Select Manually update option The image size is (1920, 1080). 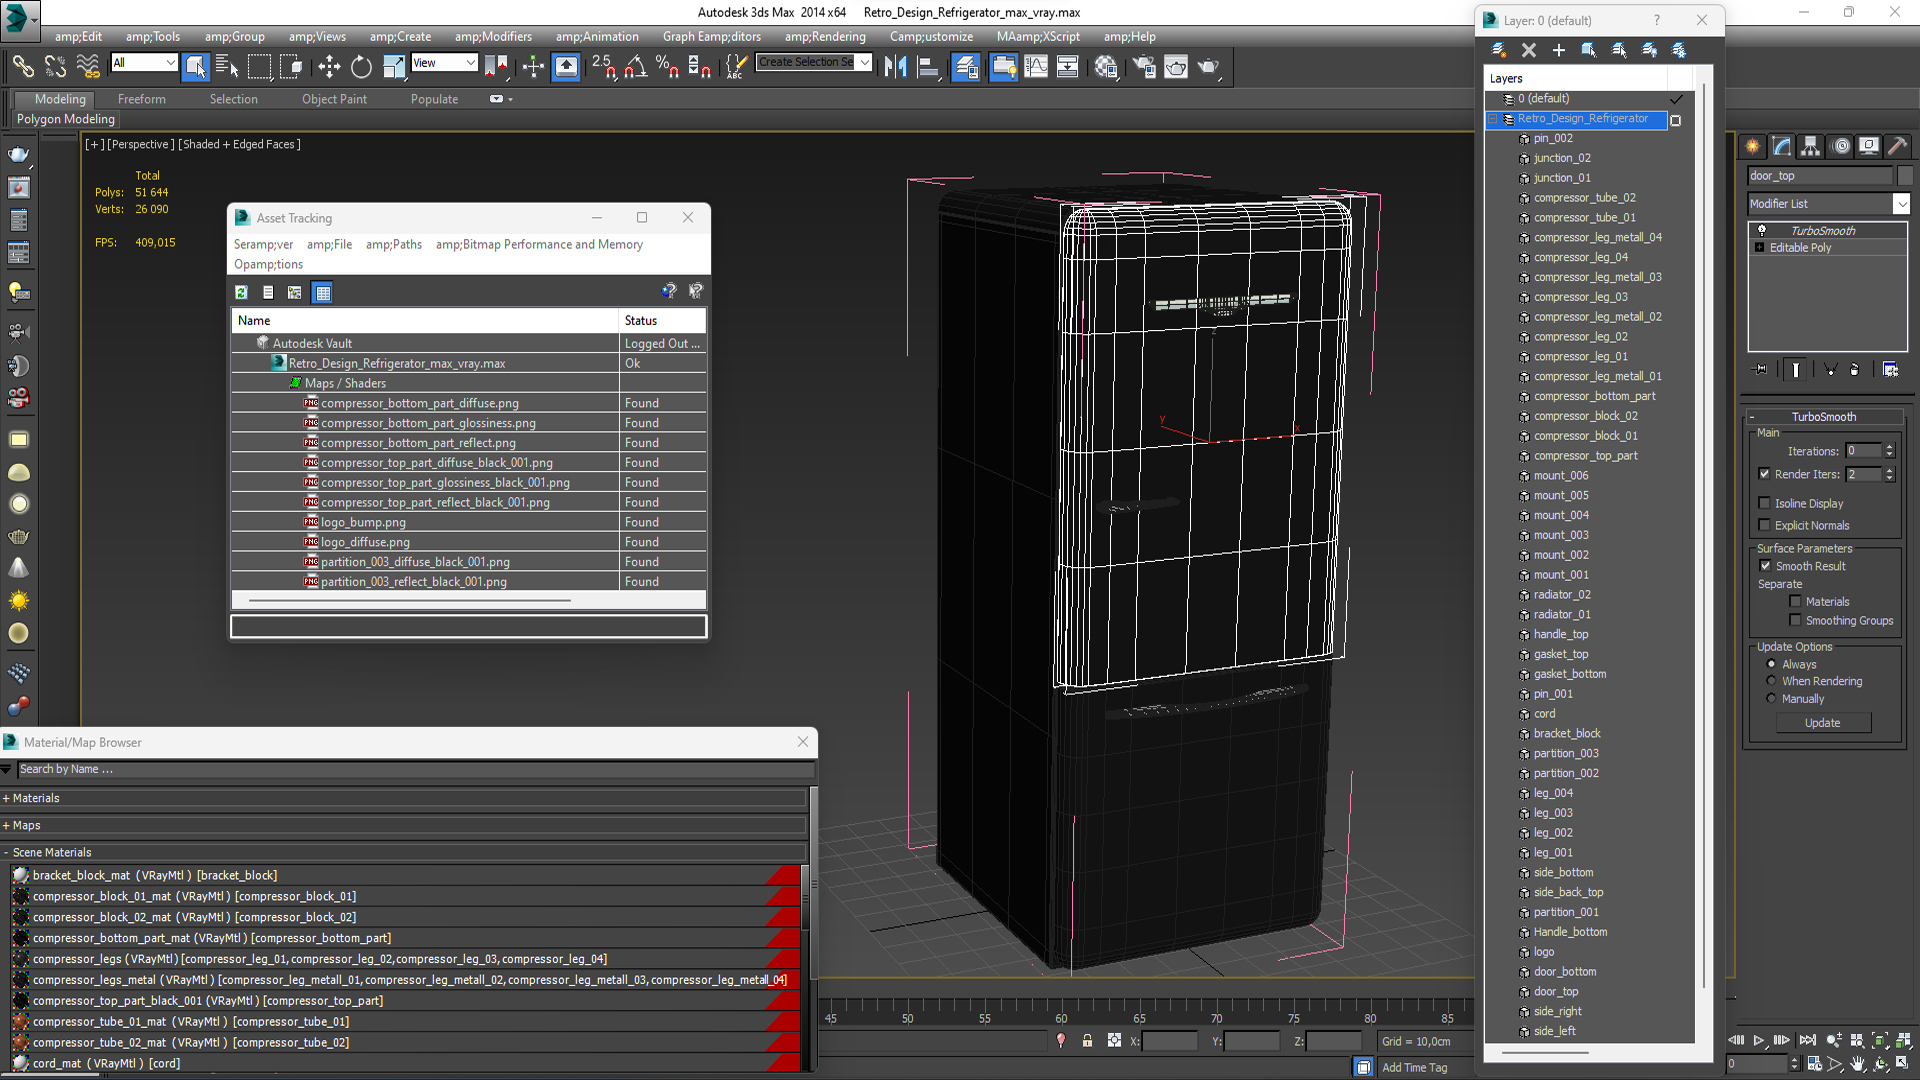coord(1771,698)
